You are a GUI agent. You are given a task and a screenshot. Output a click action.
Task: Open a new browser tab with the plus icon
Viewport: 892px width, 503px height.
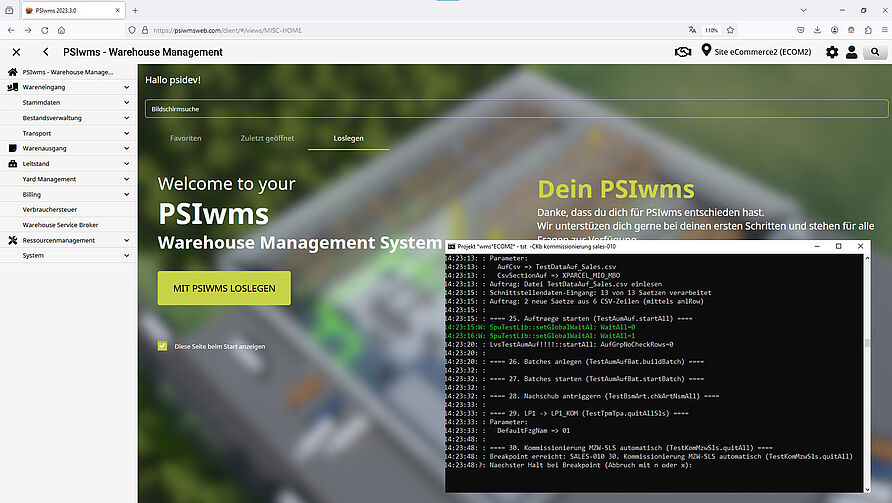[135, 10]
